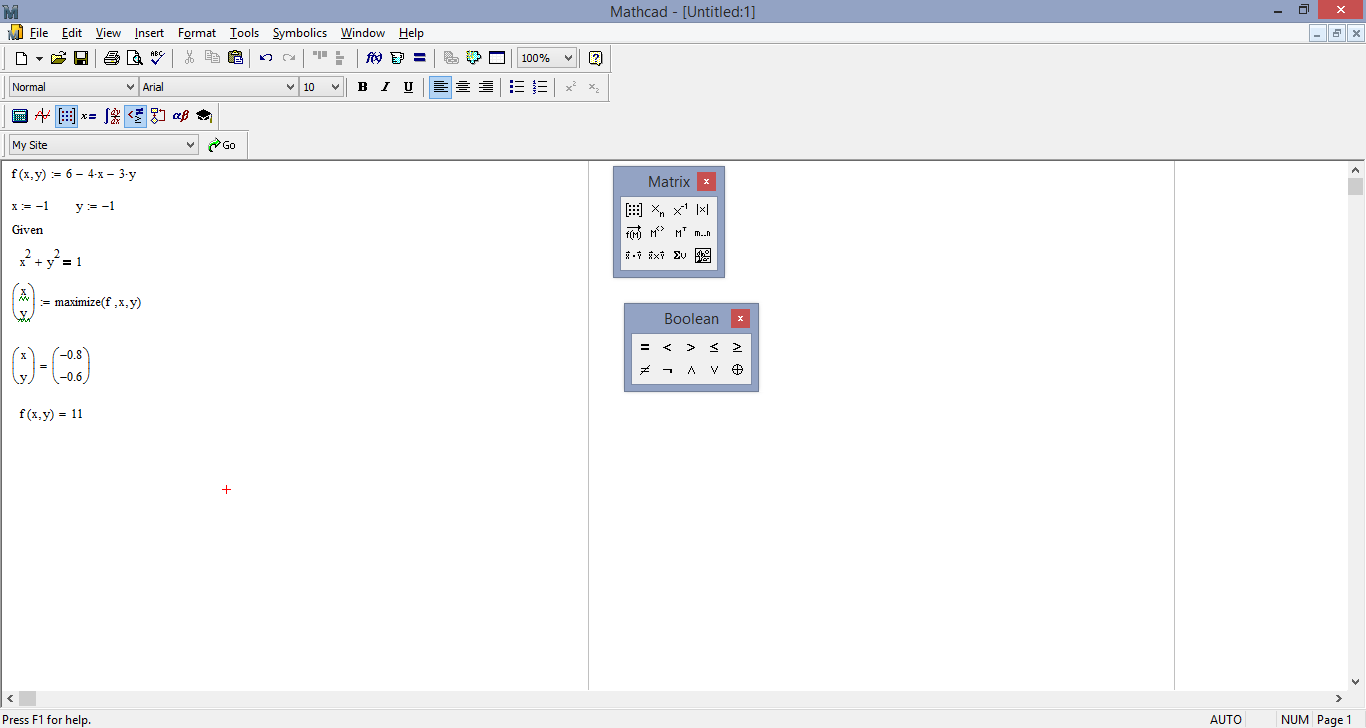Insert vectorize operator f(M)

click(x=634, y=233)
